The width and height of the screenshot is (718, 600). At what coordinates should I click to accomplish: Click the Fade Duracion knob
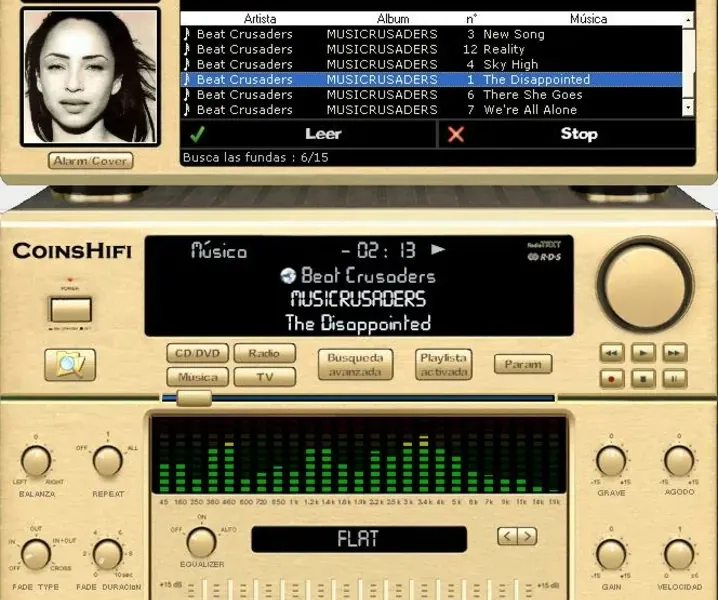(108, 554)
